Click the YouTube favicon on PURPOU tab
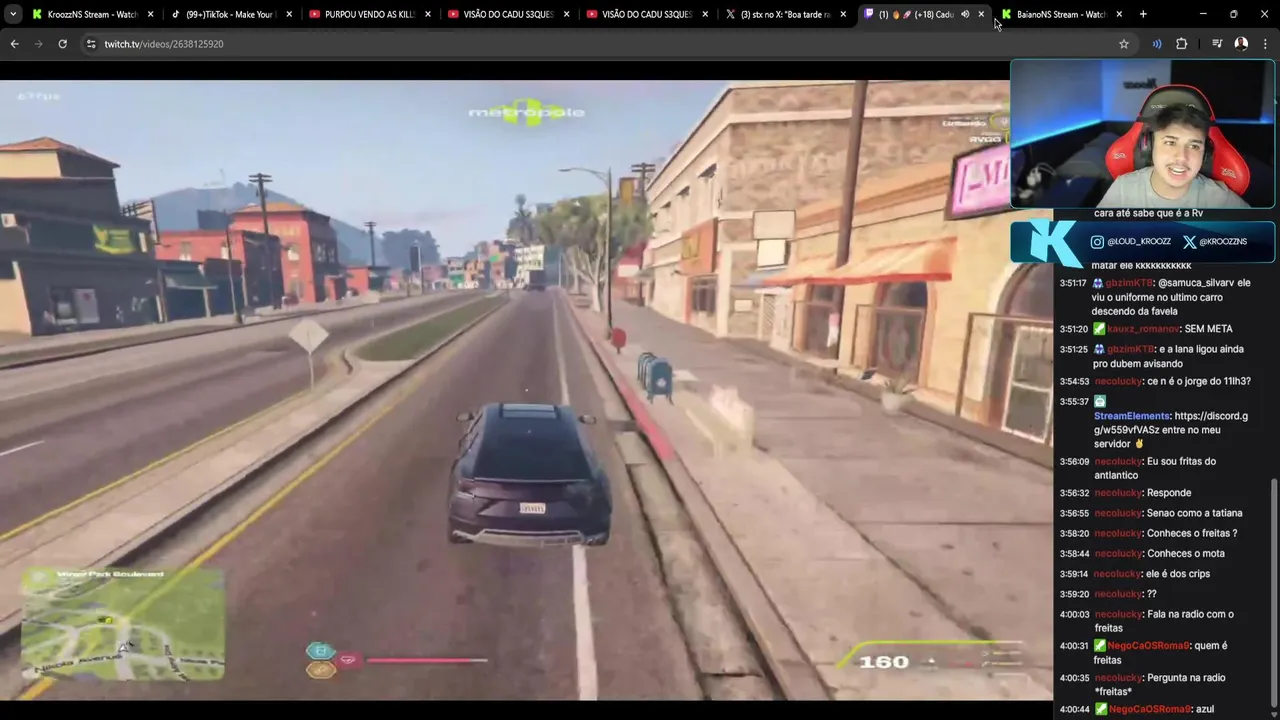The height and width of the screenshot is (720, 1280). 315,14
